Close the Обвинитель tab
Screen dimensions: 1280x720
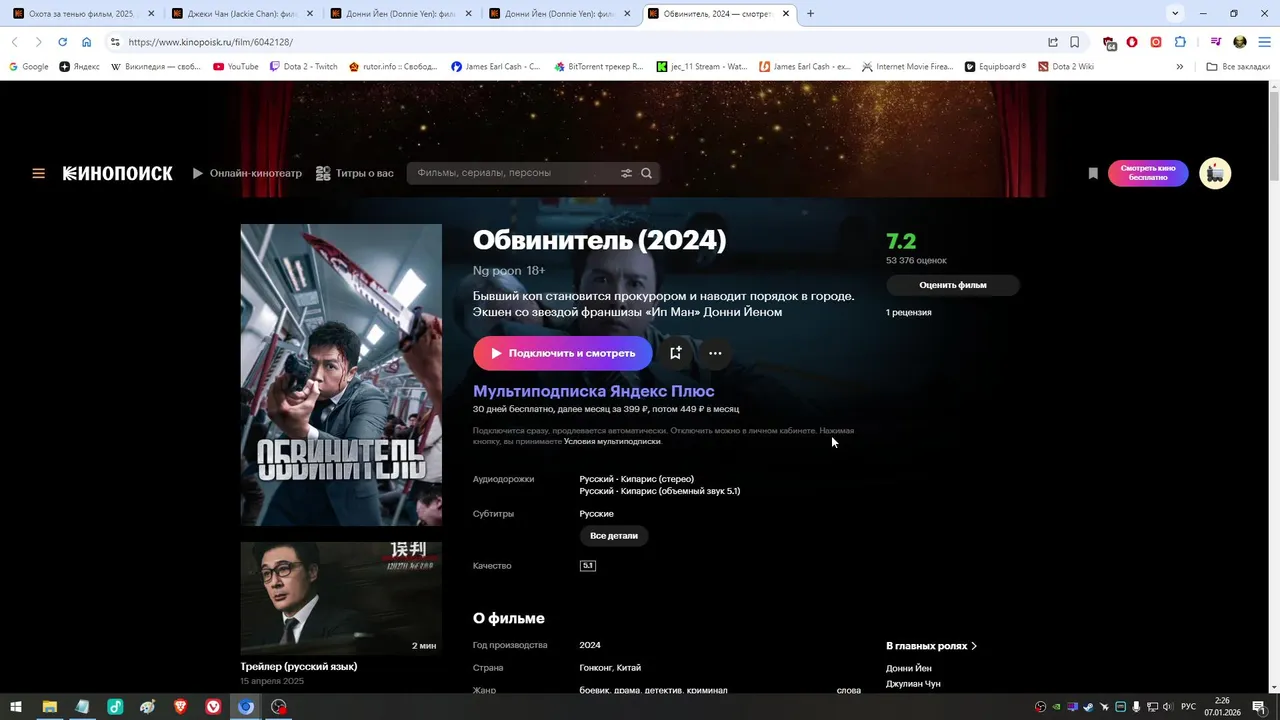click(786, 14)
